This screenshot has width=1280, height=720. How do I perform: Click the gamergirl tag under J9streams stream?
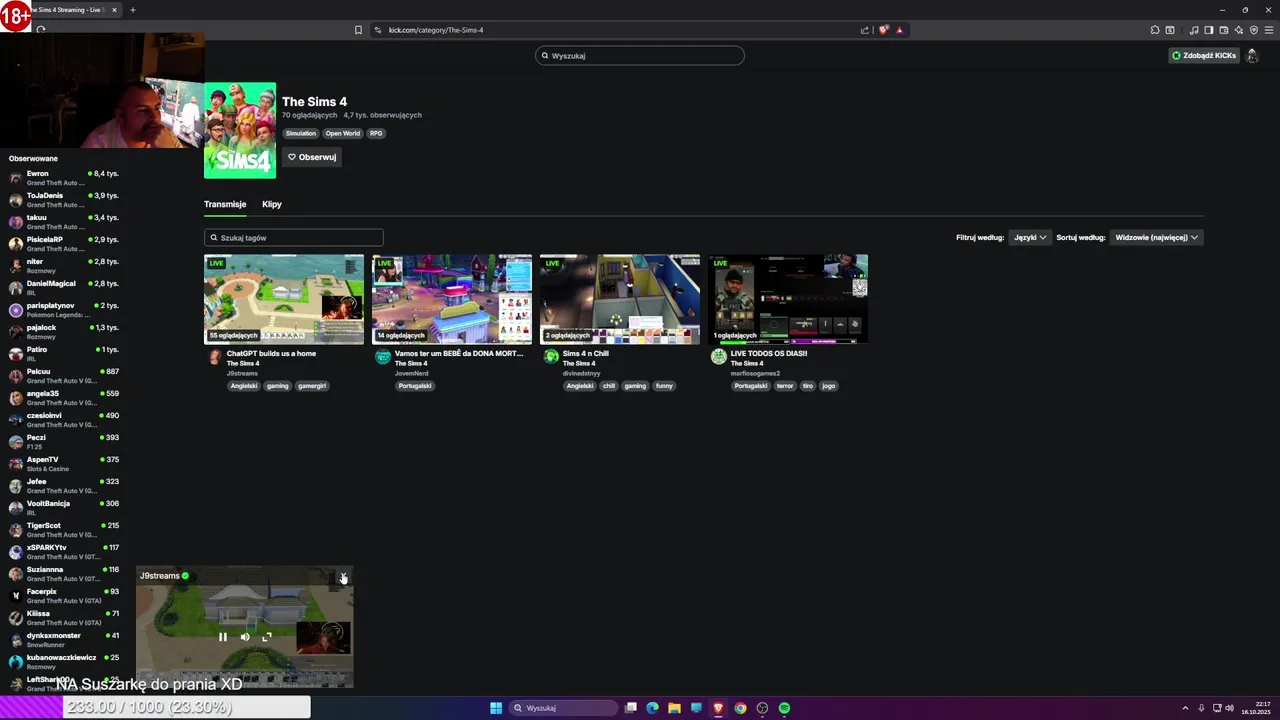(x=312, y=386)
